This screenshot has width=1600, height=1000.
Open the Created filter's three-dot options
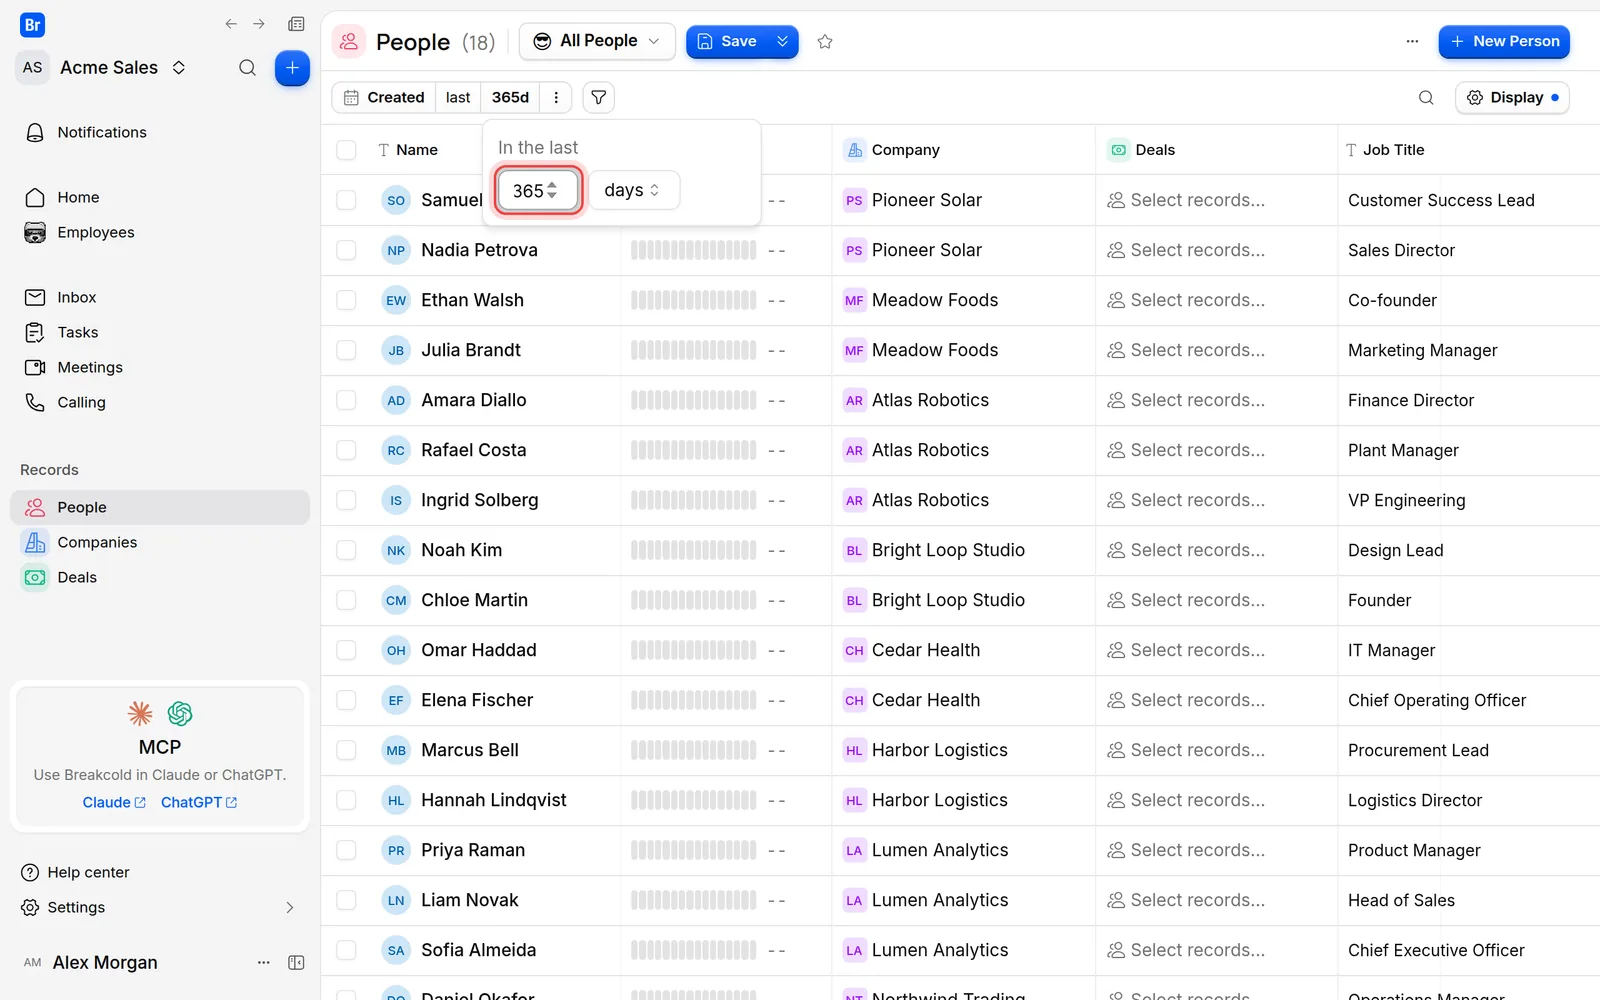tap(556, 97)
